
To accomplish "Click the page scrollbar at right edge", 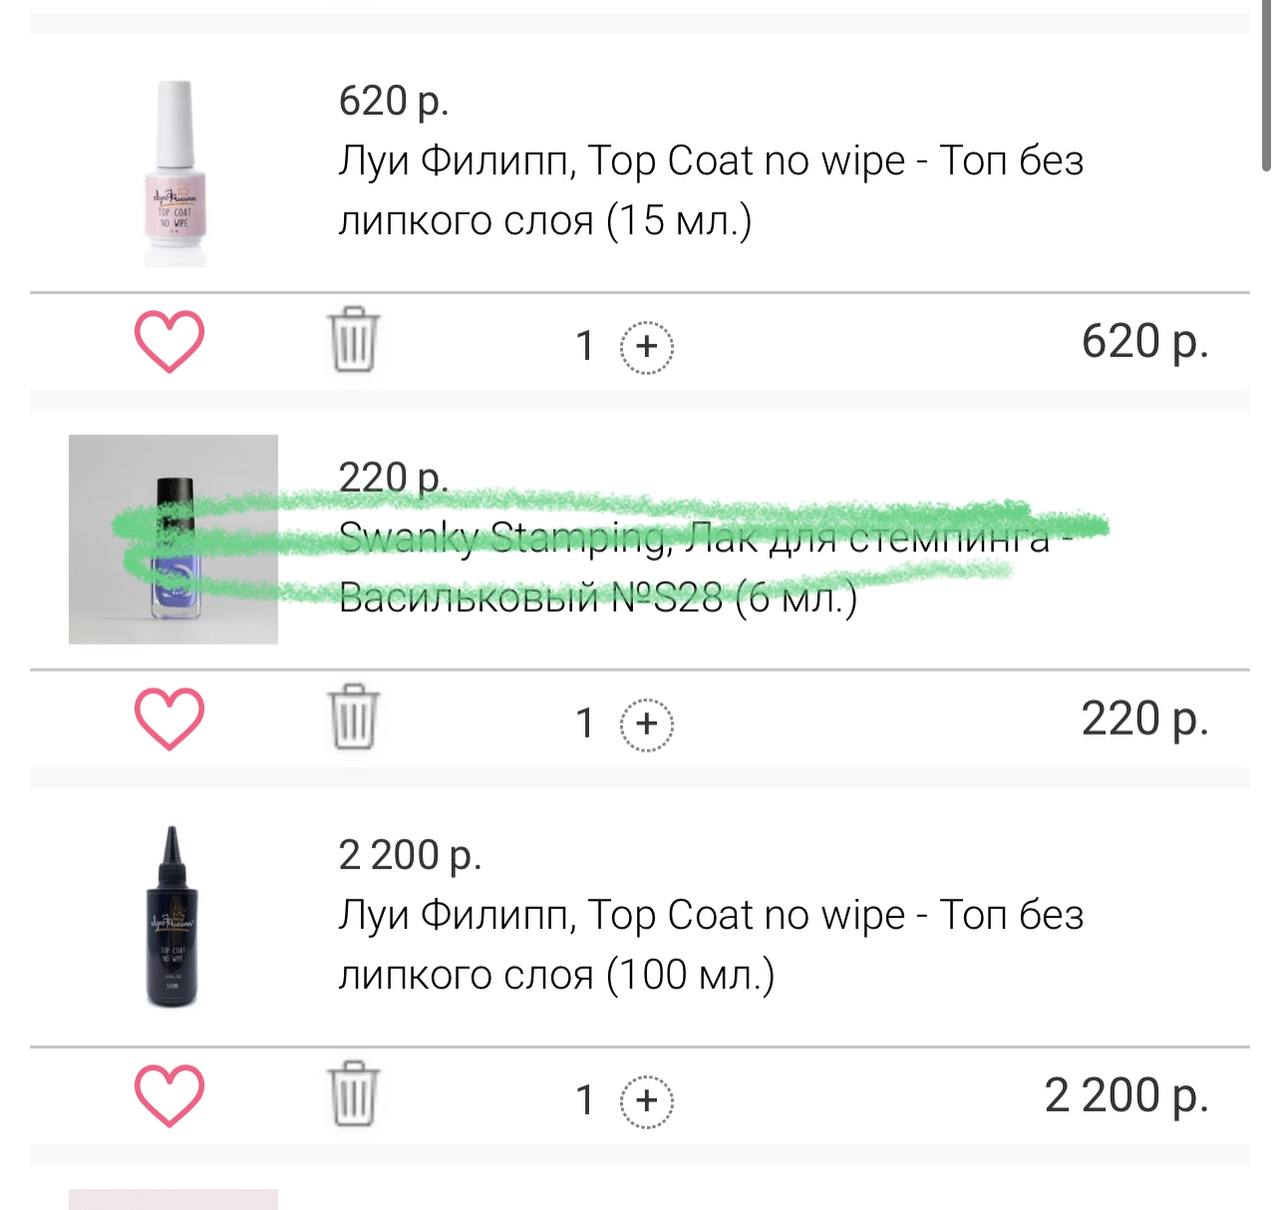I will pos(1266,90).
